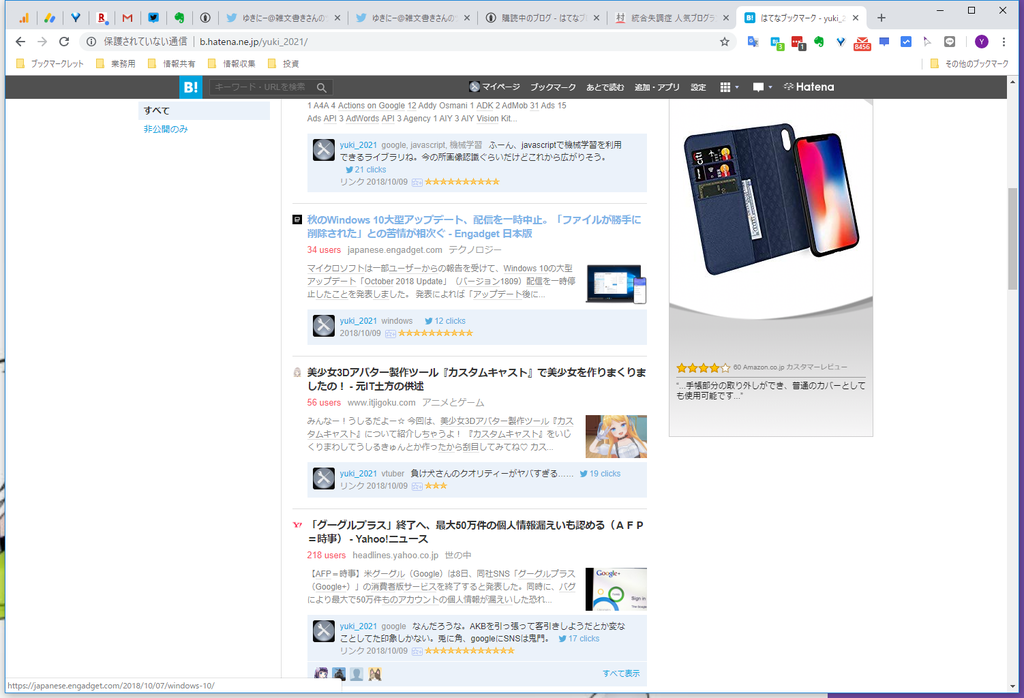The height and width of the screenshot is (698, 1024).
Task: Open 設定 in Hatena header
Action: (698, 87)
